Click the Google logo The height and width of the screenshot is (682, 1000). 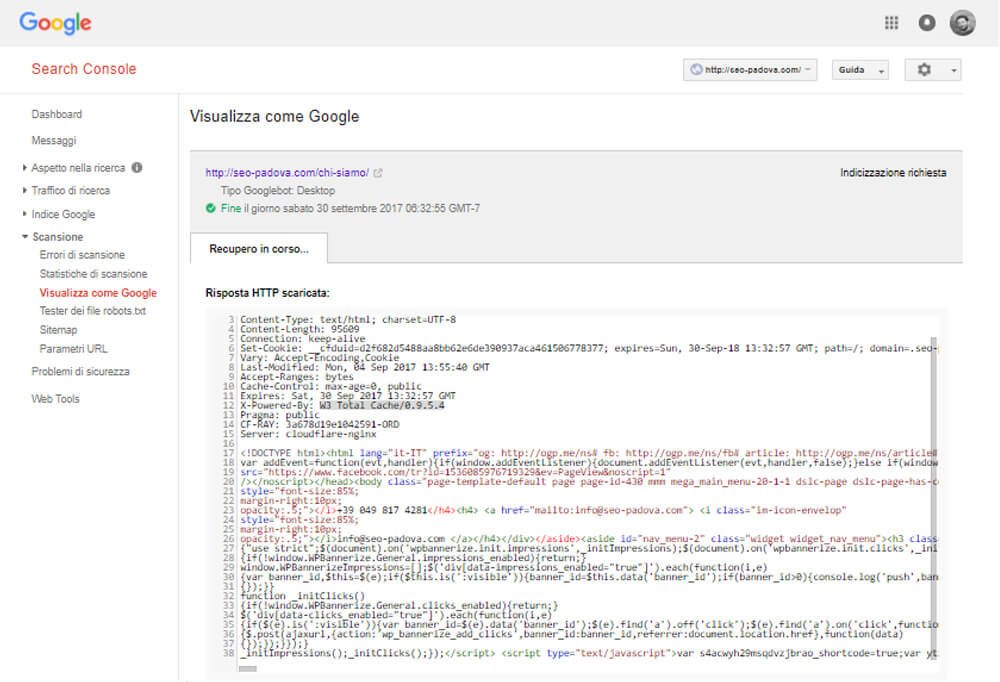point(55,24)
